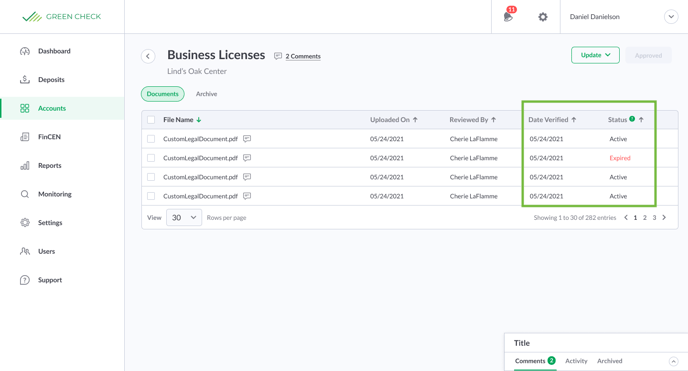Click the Accounts grid icon

25,108
